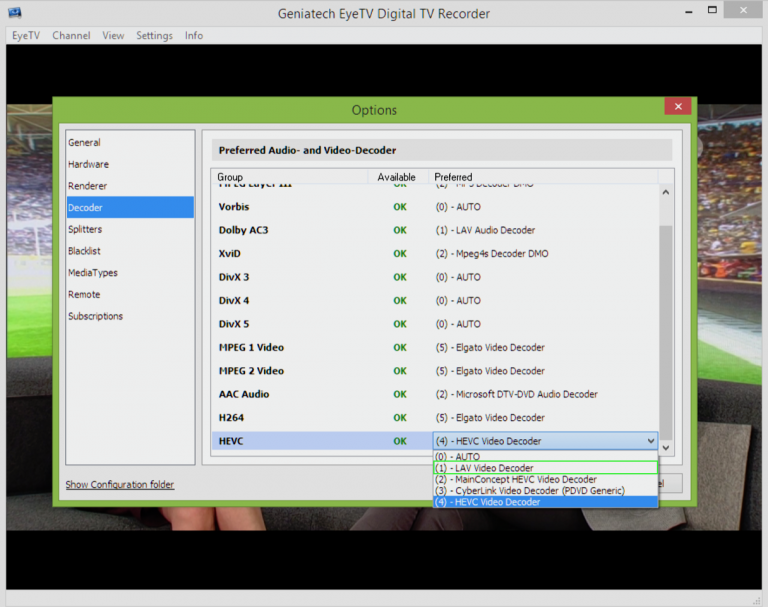Viewport: 768px width, 607px height.
Task: Choose (0) - AUTO from HEVC dropdown list
Action: (545, 456)
